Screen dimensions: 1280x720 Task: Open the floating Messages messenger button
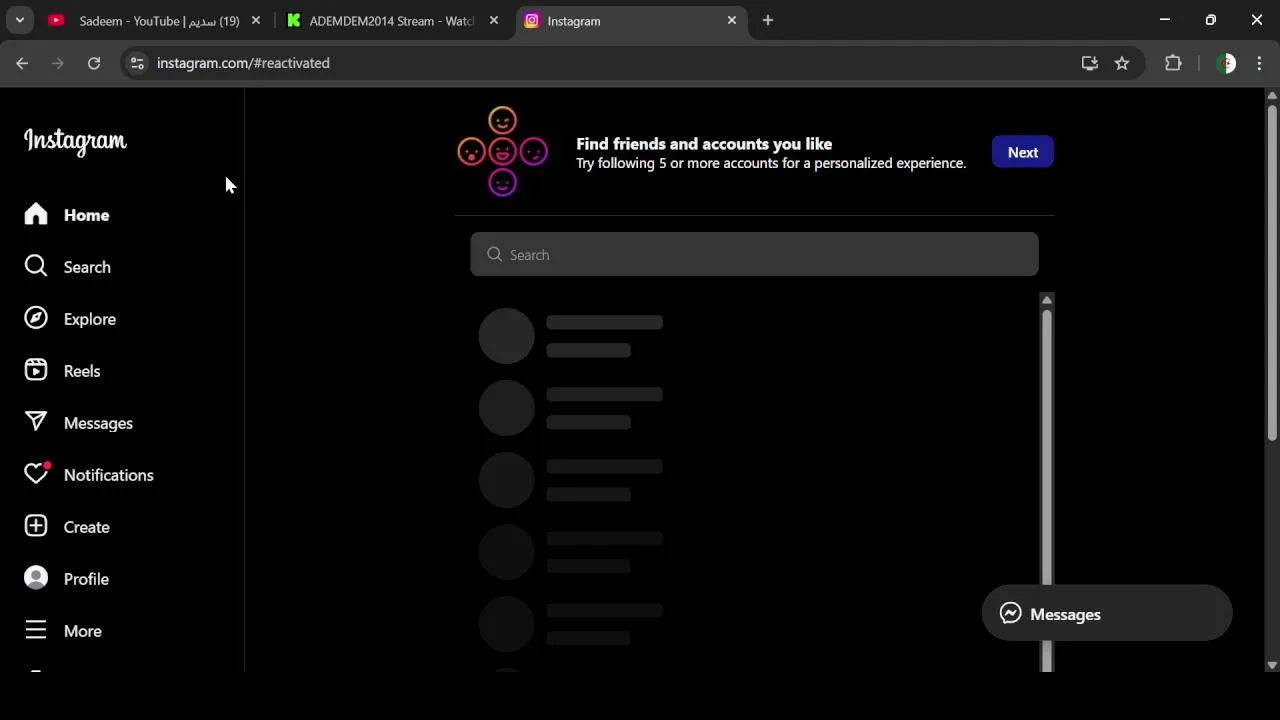pos(1107,614)
